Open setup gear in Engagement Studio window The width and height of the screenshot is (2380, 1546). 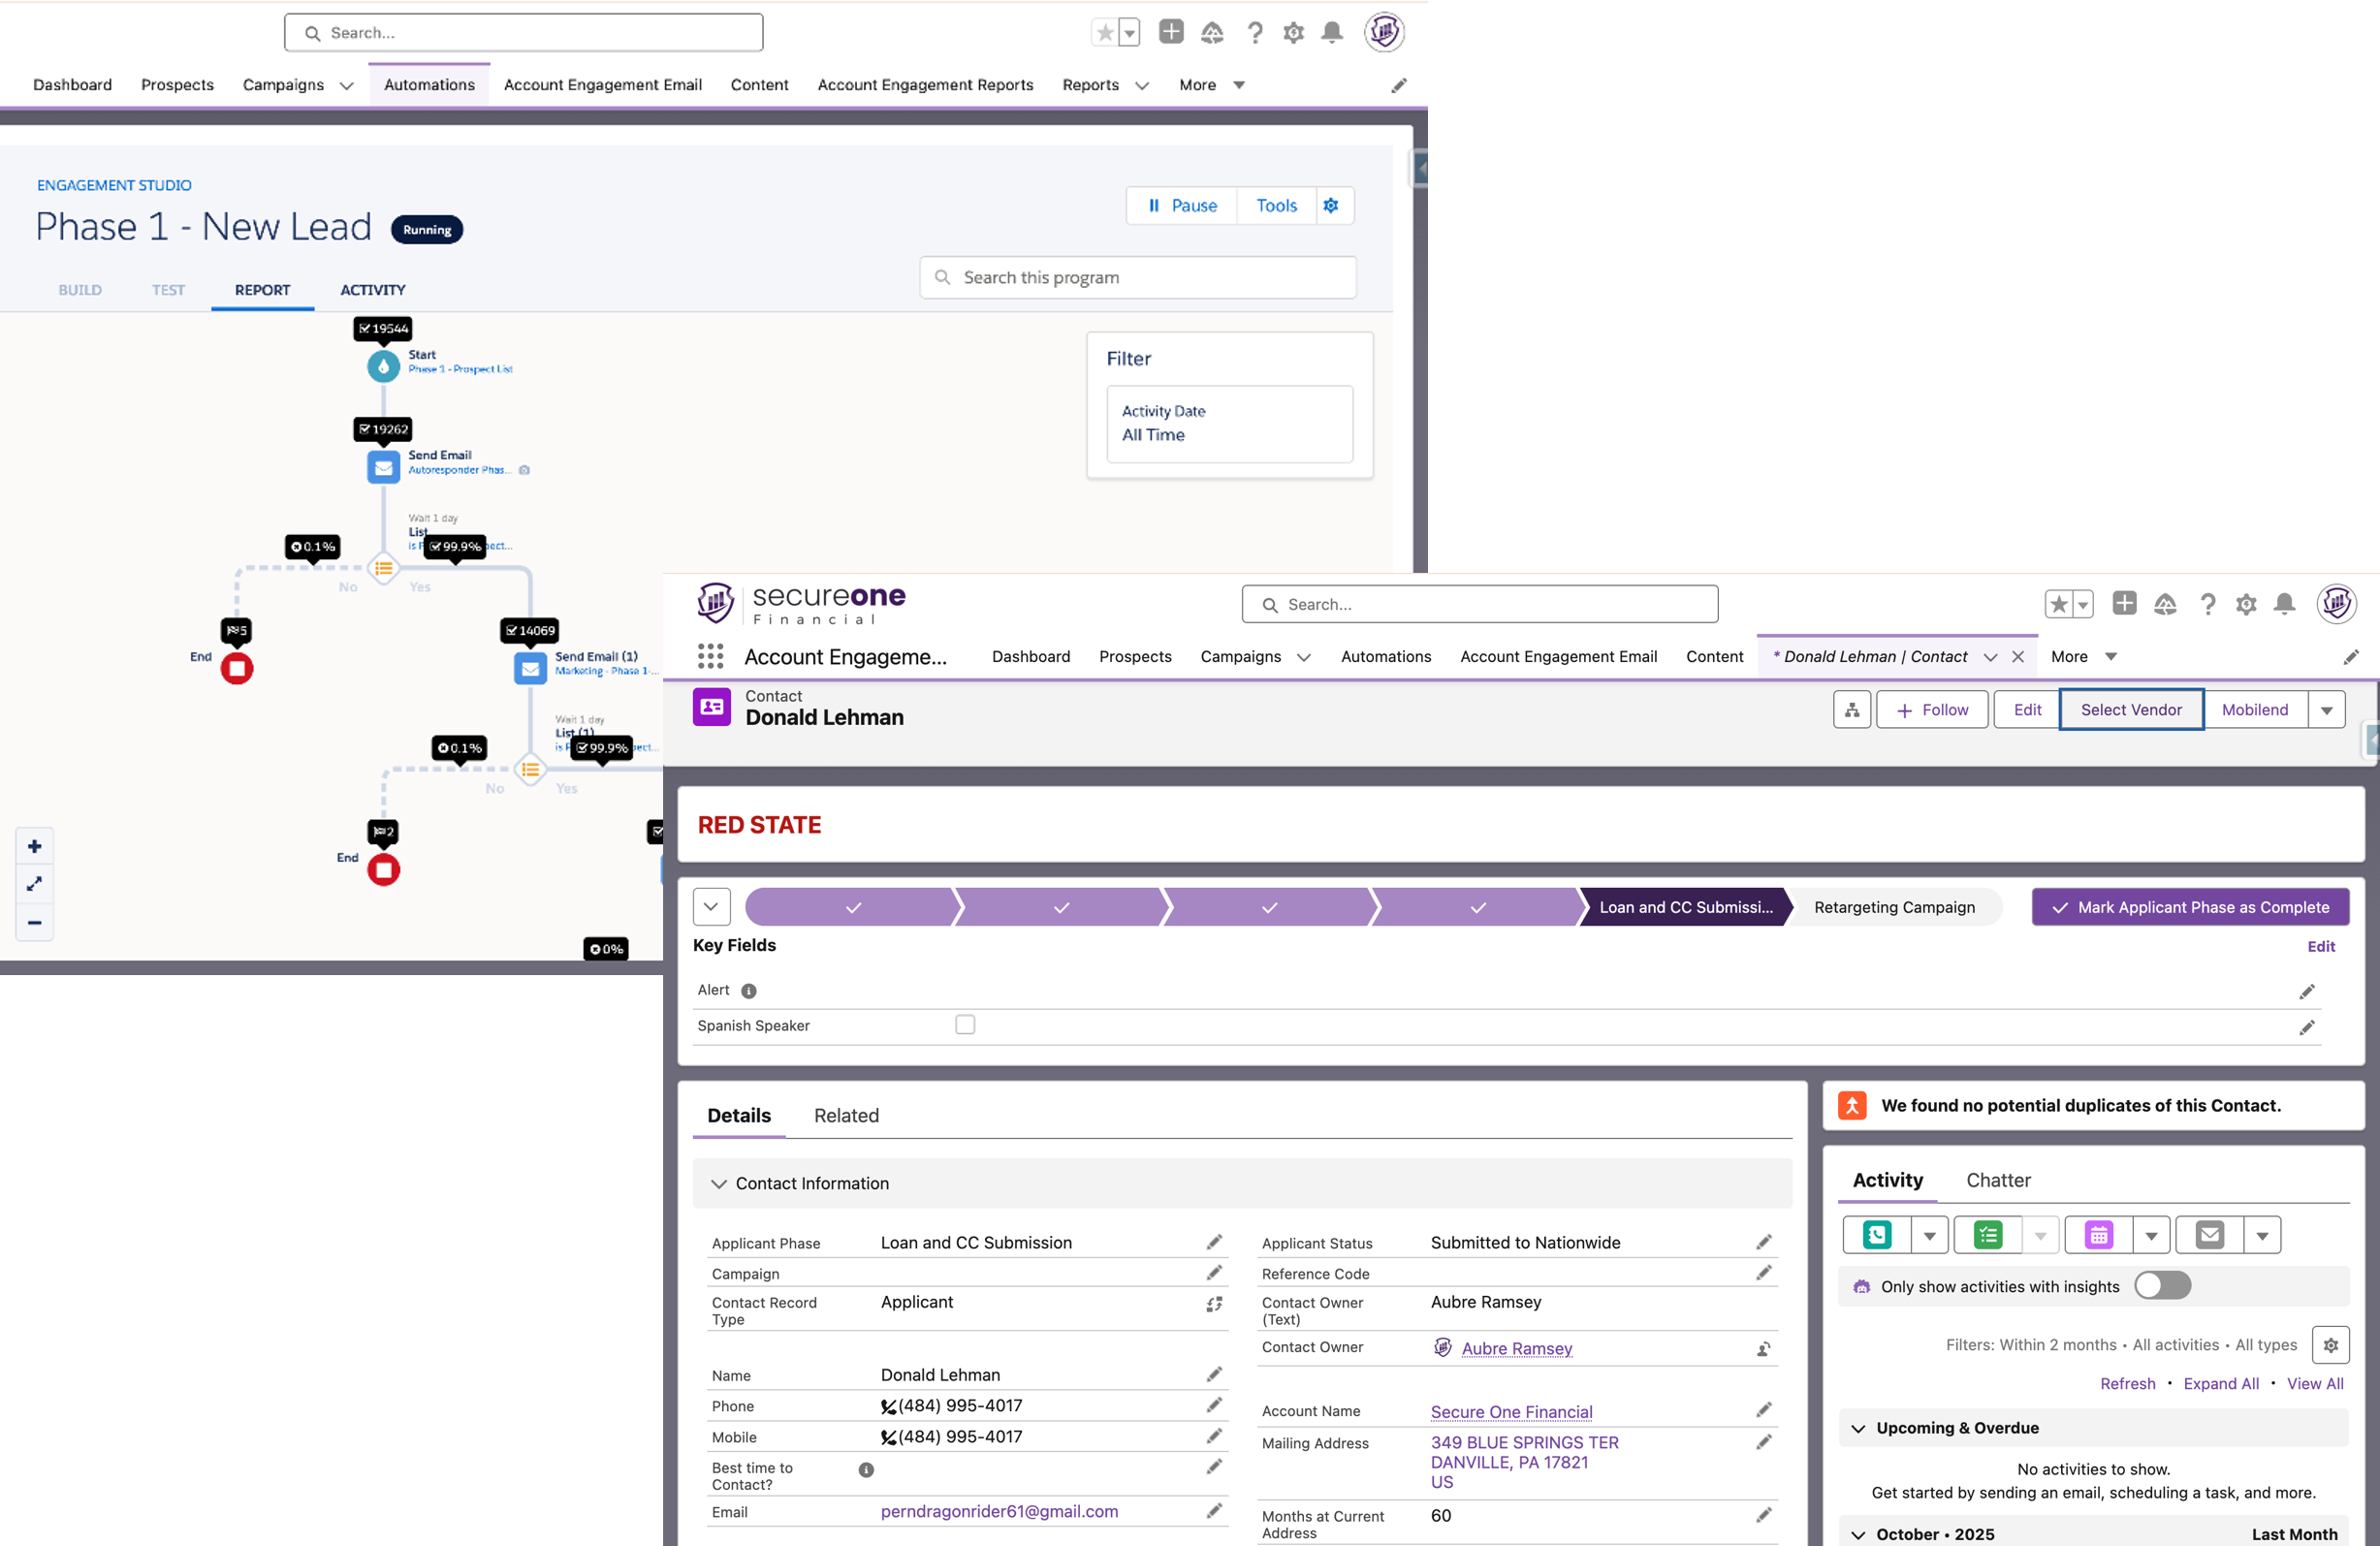(1293, 33)
